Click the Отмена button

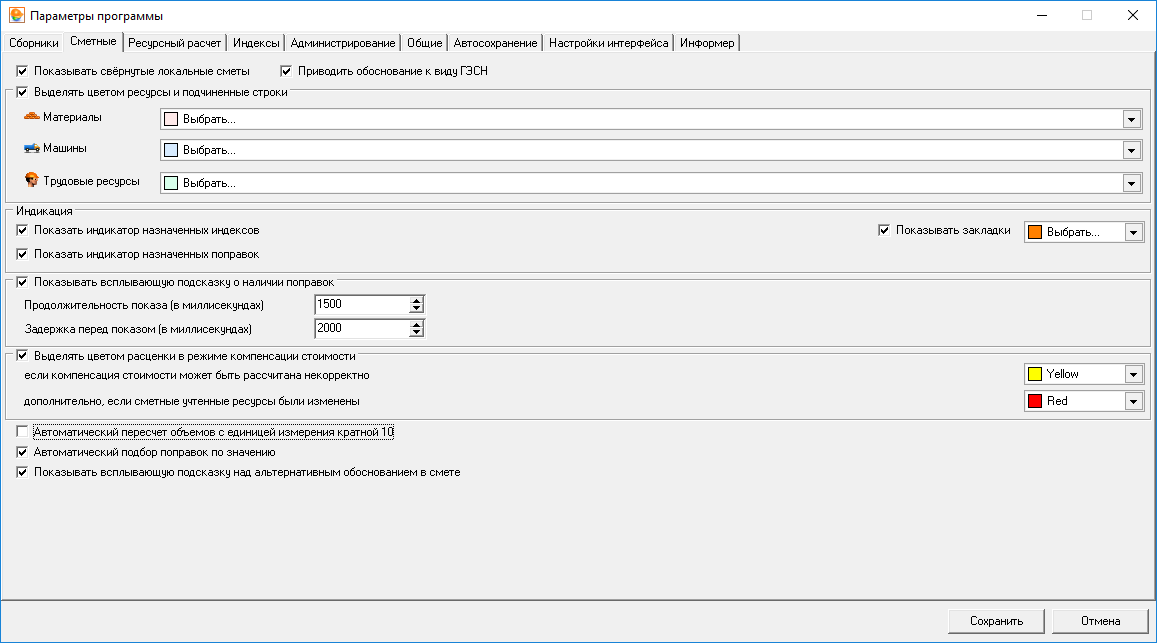pyautogui.click(x=1100, y=621)
